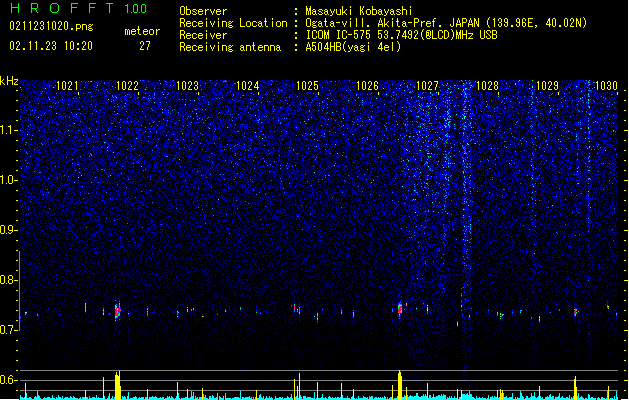Click the 'Receiving Location' label

233,23
